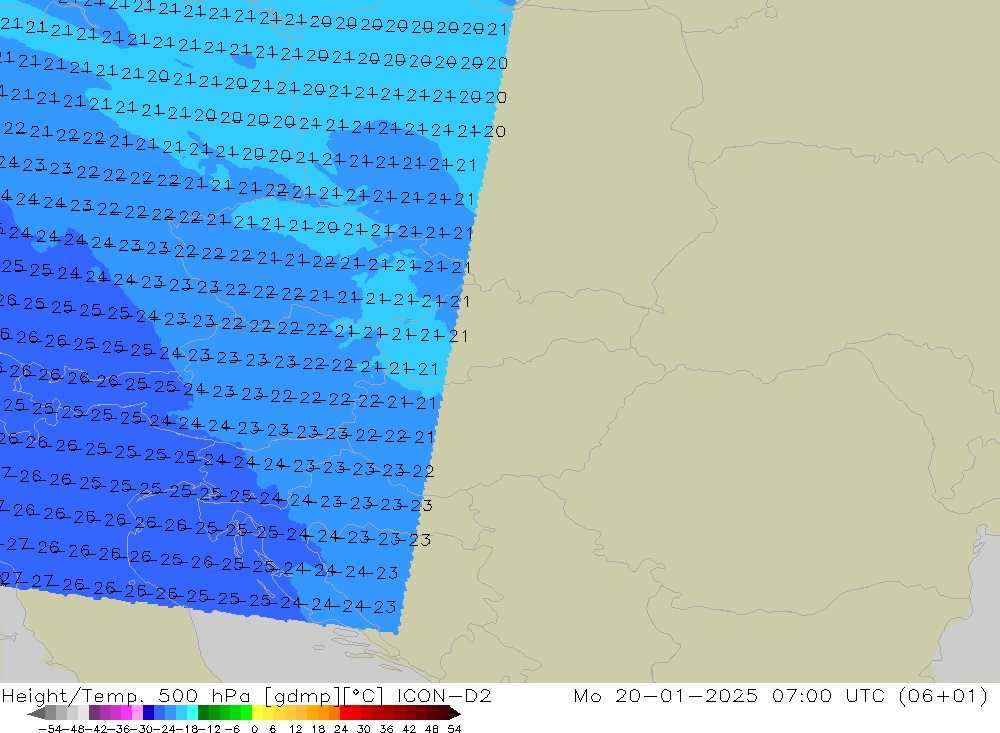This screenshot has height=733, width=1000.
Task: Click the dark right arrow of the legend
Action: point(455,713)
